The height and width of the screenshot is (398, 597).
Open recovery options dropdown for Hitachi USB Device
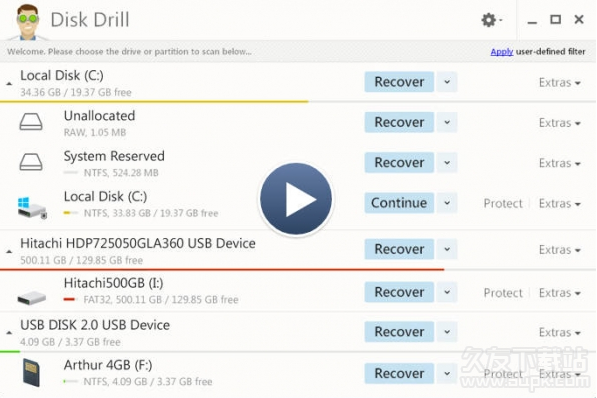pyautogui.click(x=447, y=249)
